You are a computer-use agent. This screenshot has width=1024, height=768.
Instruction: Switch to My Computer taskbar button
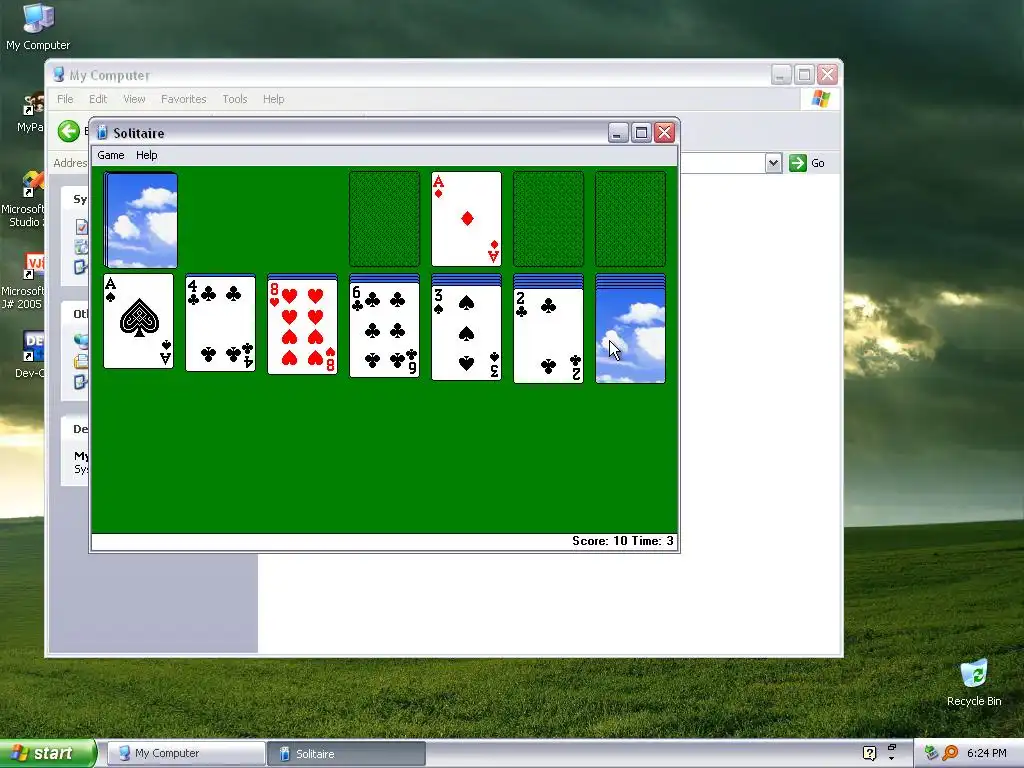[x=186, y=754]
